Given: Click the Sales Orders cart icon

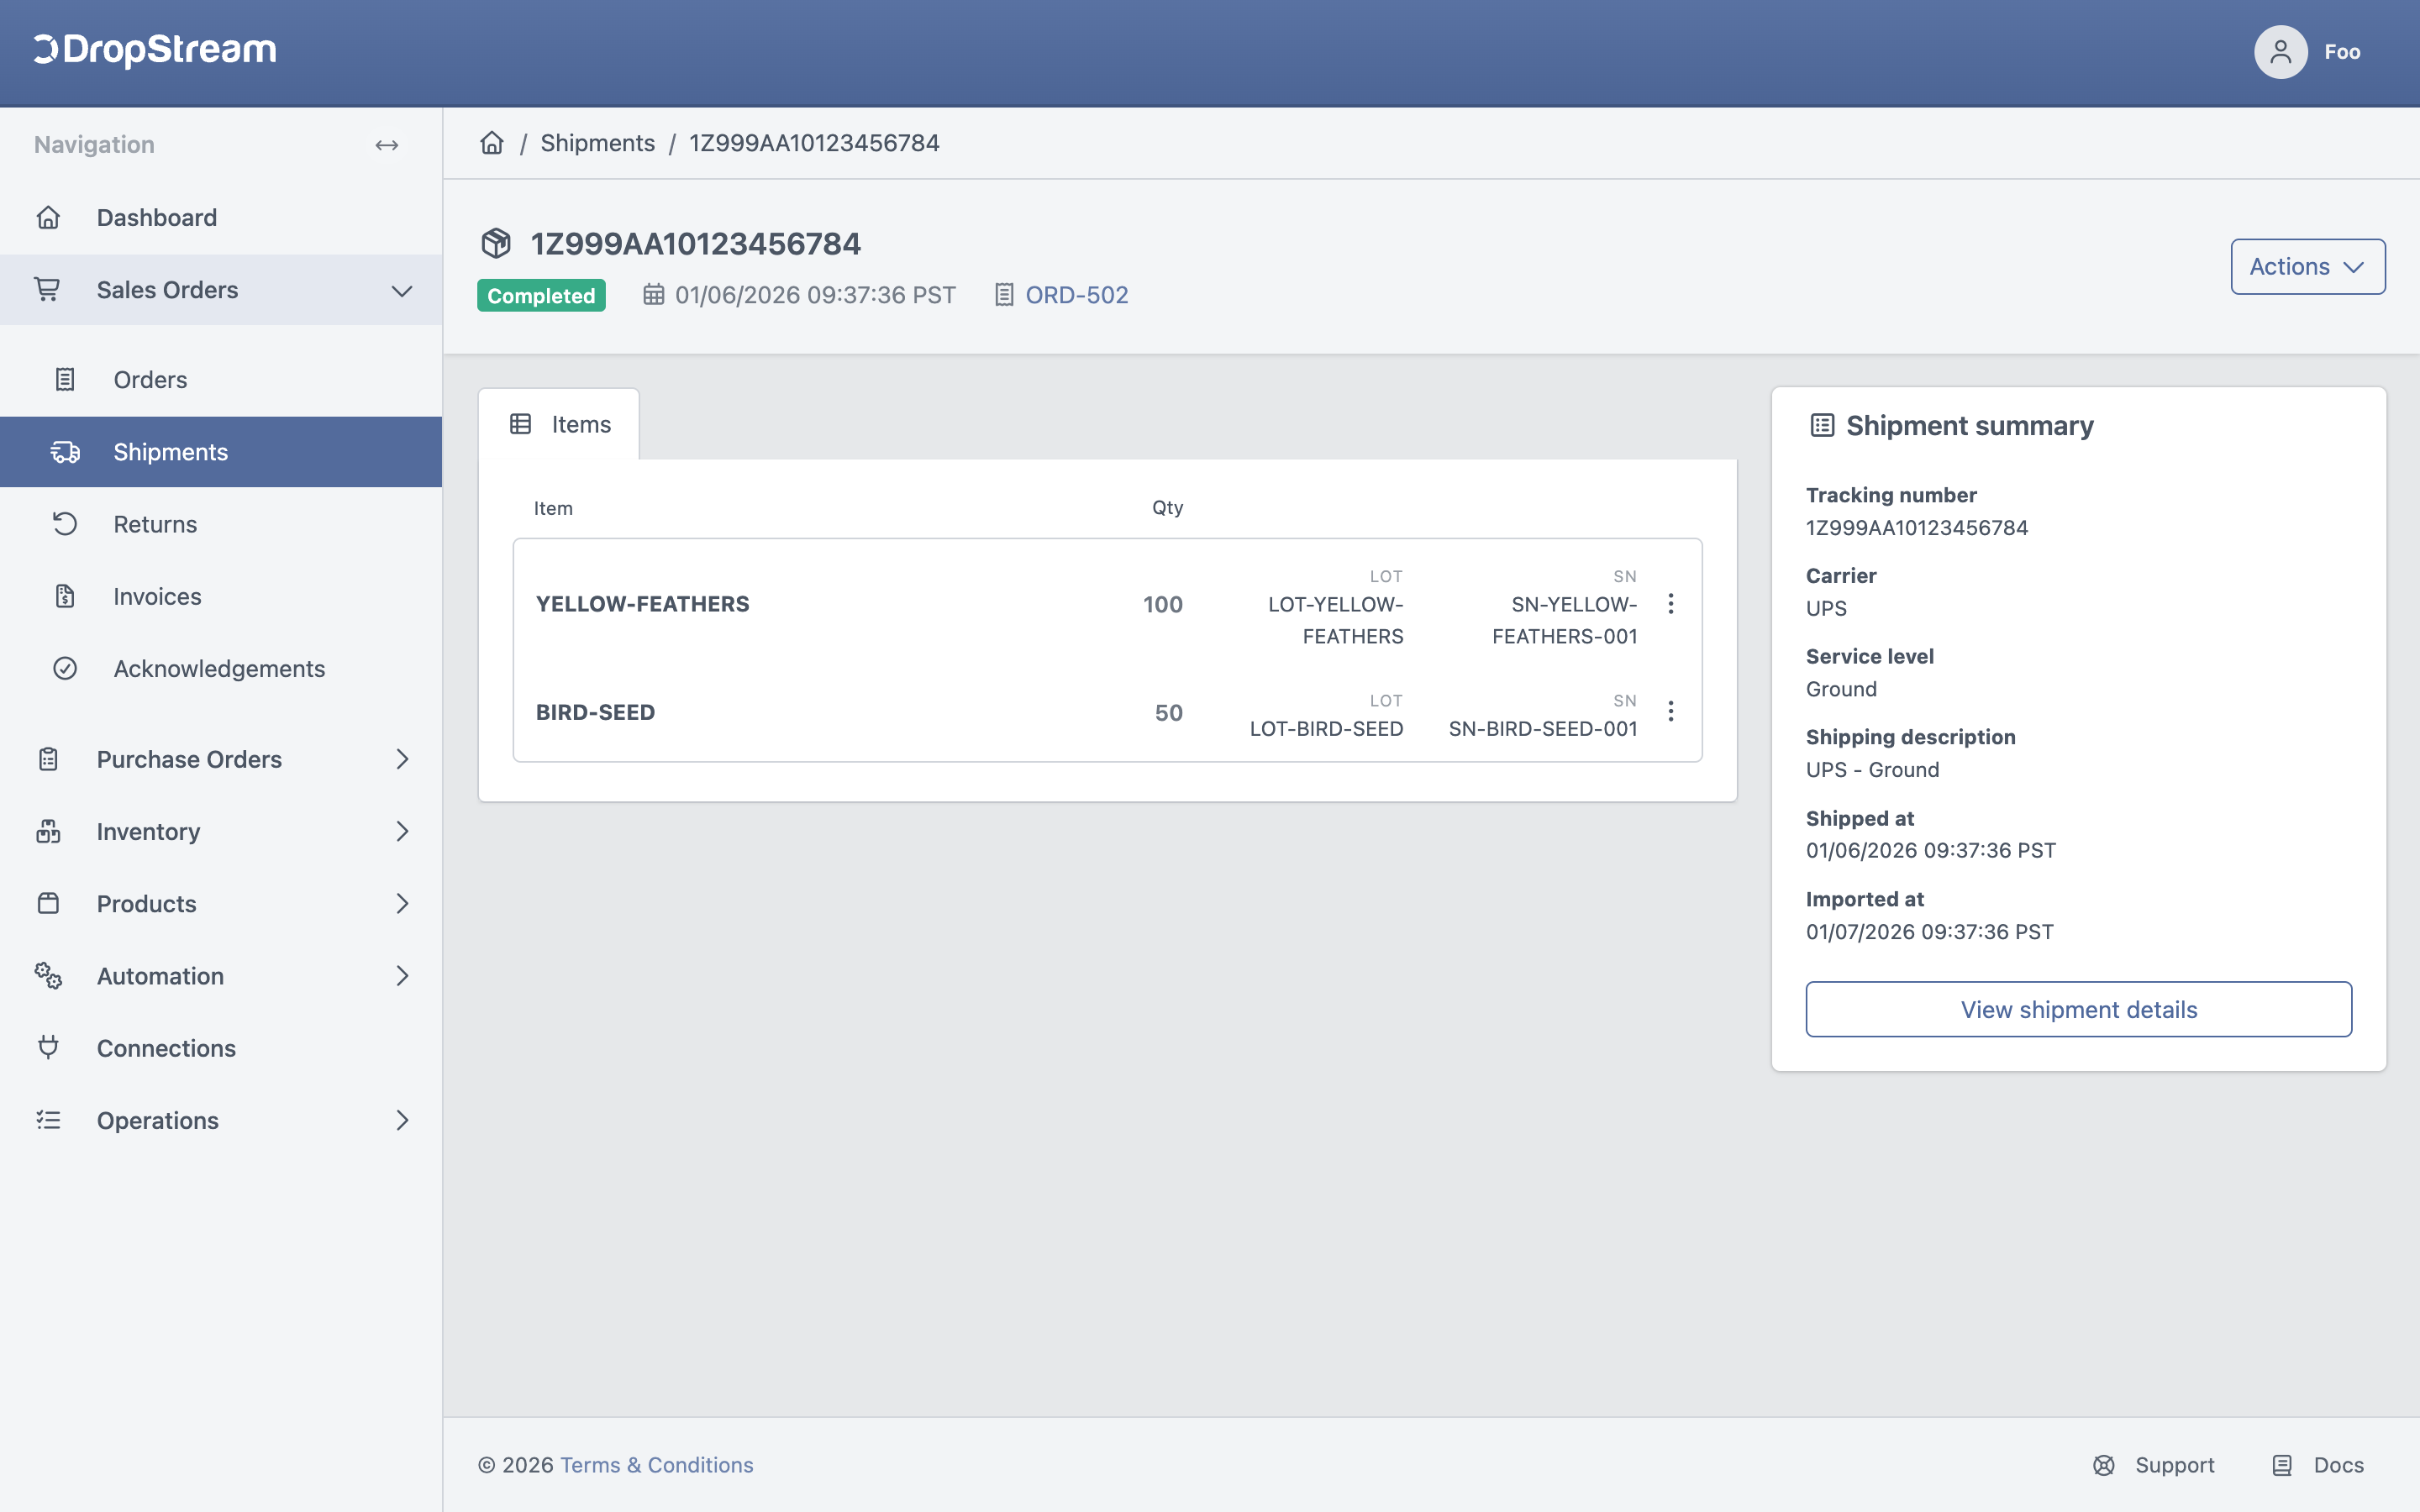Looking at the screenshot, I should pos(47,289).
